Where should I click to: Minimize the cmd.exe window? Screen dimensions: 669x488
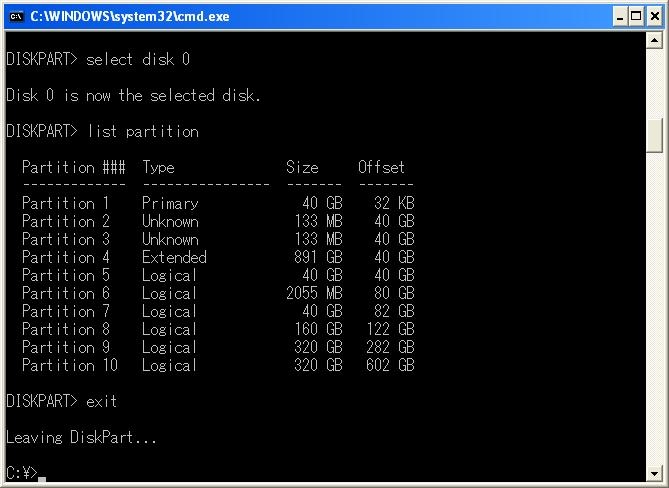(x=620, y=17)
